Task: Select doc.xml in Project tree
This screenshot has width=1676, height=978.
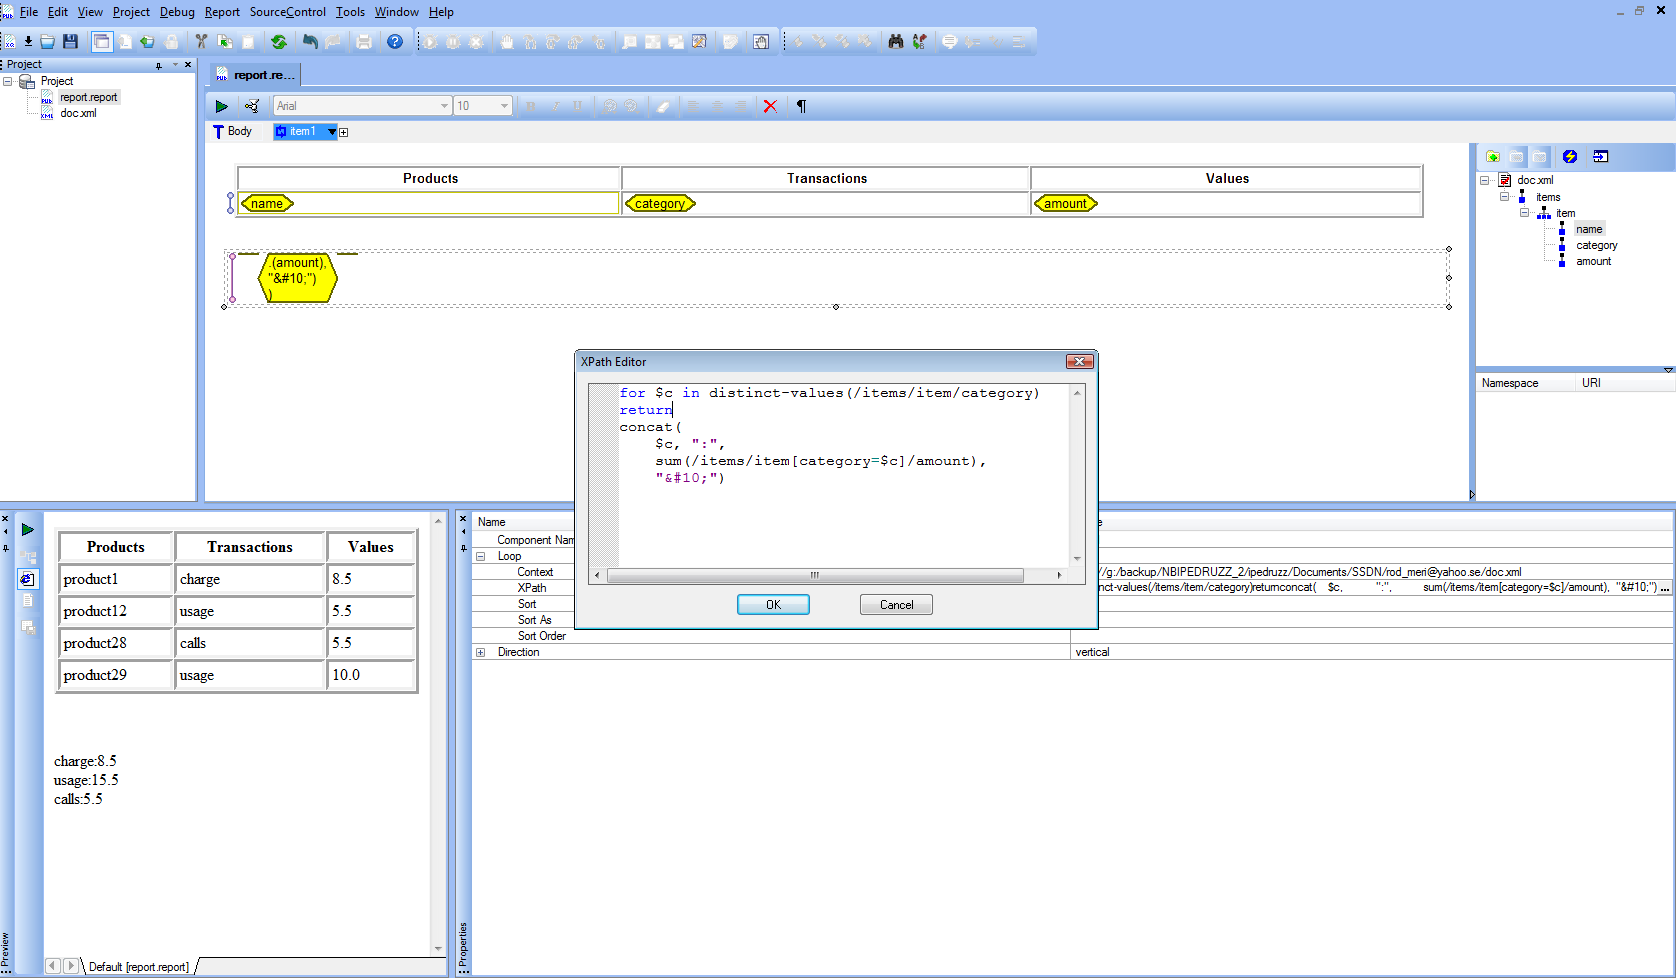Action: (78, 113)
